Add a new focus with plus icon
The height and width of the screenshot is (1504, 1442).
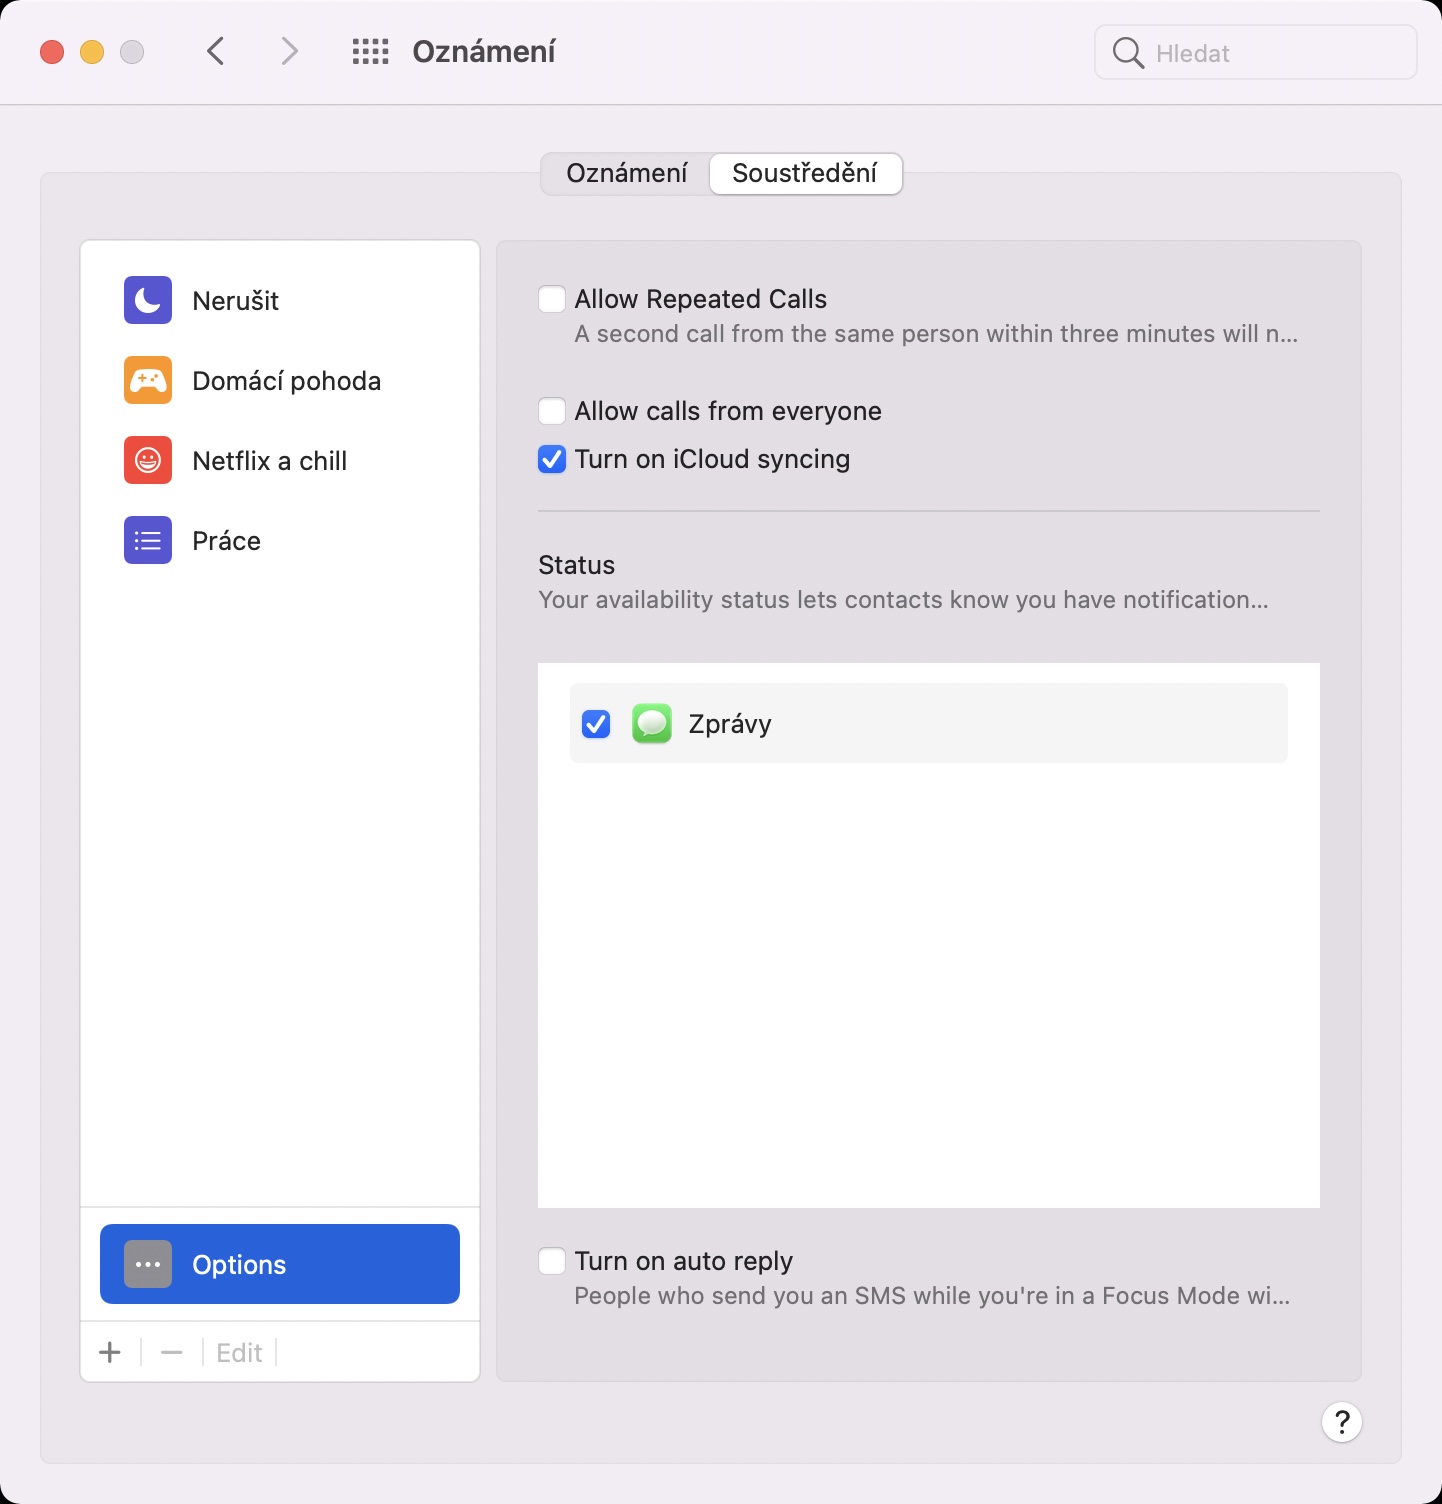pos(110,1352)
